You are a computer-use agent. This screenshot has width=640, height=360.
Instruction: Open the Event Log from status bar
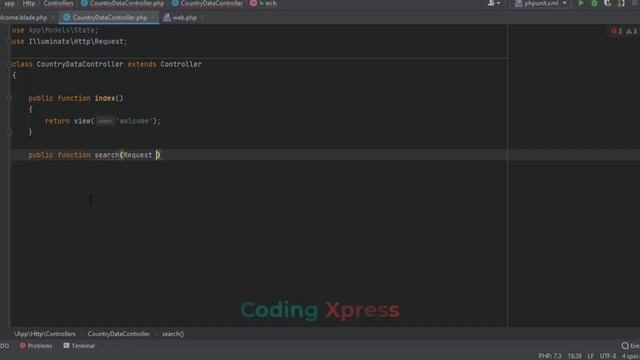630,346
